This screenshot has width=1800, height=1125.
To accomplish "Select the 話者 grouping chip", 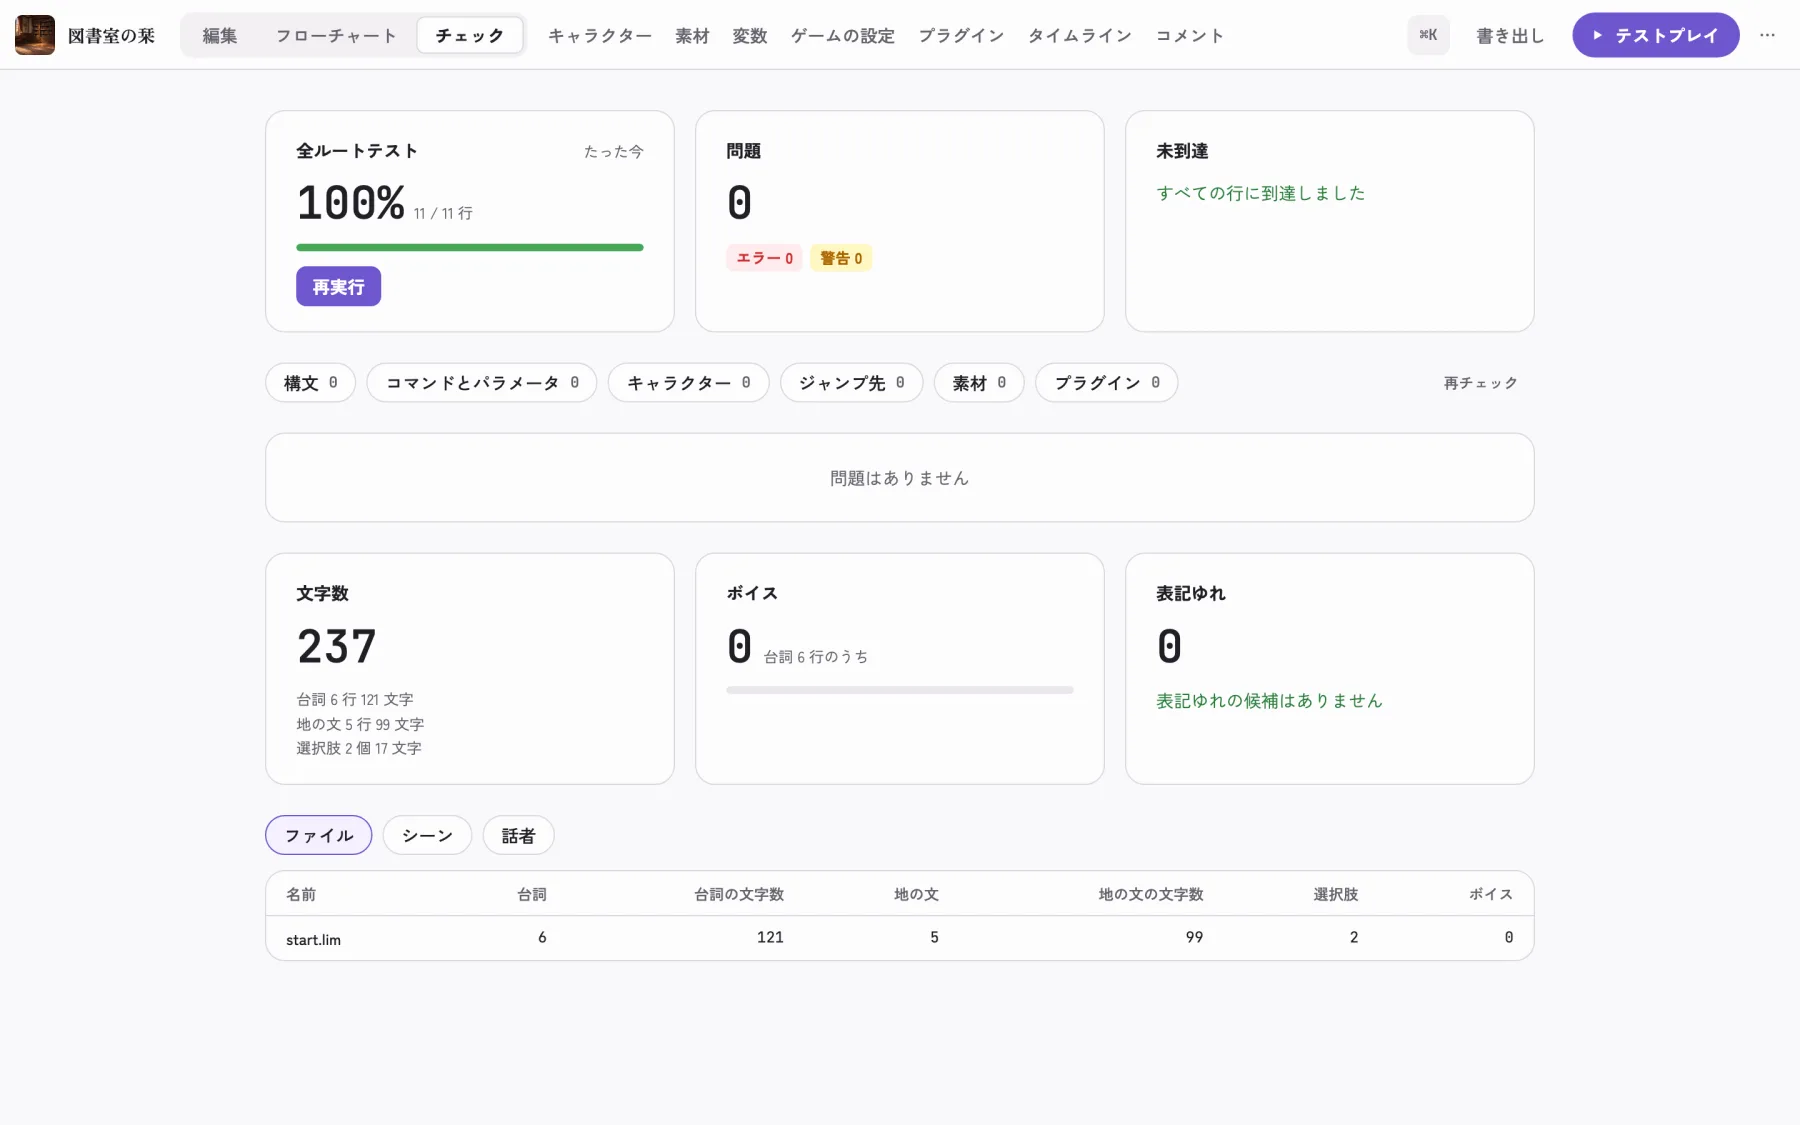I will 518,835.
